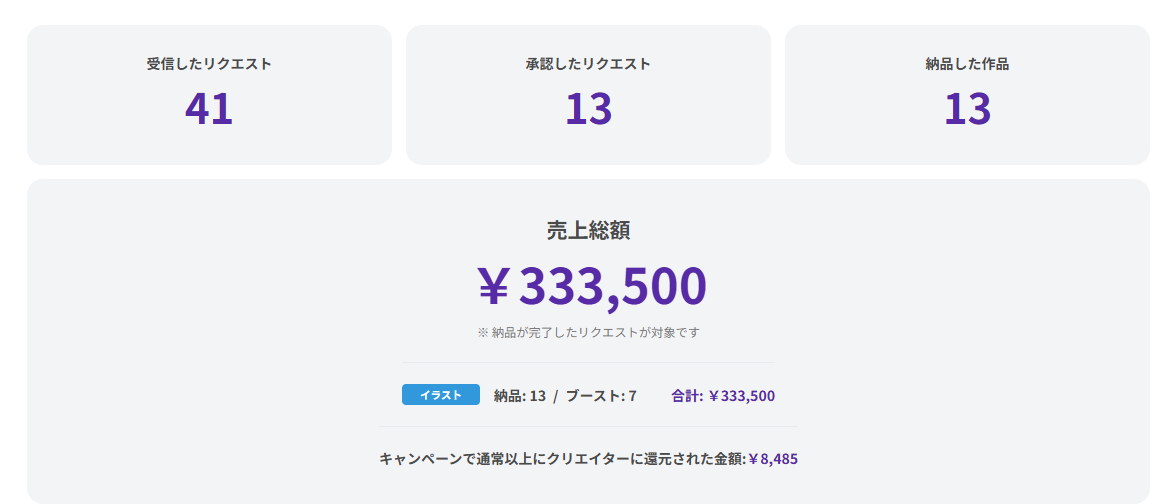Select the approved requests count 13
Image resolution: width=1174 pixels, height=504 pixels.
pos(588,109)
